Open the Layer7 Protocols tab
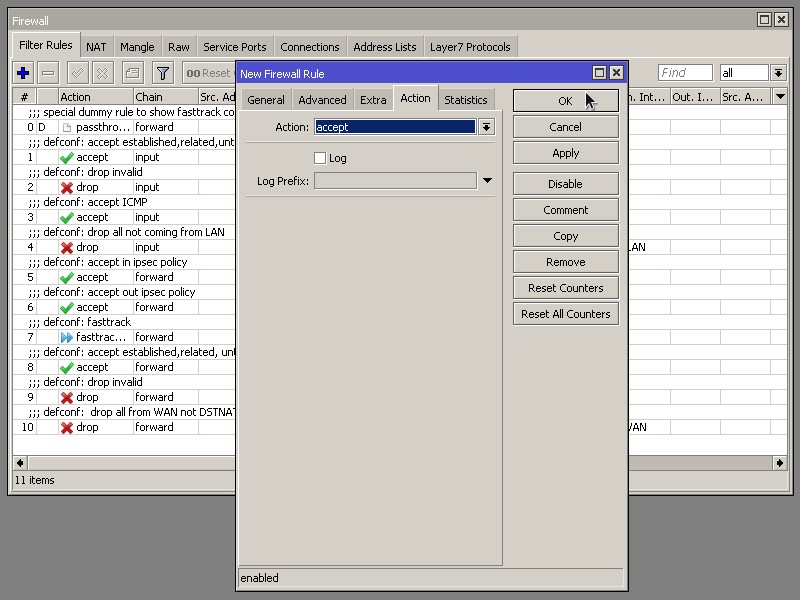800x600 pixels. pos(470,47)
